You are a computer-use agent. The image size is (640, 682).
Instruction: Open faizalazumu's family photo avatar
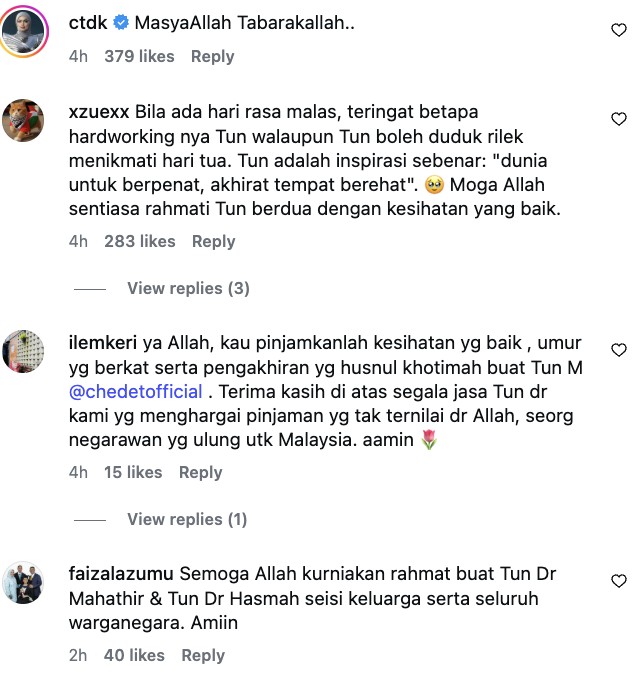[23, 582]
